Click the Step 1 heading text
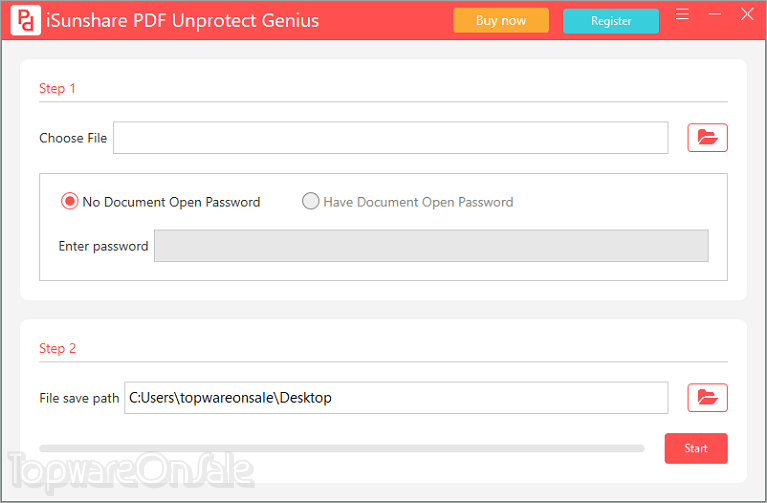Image resolution: width=767 pixels, height=503 pixels. tap(57, 89)
